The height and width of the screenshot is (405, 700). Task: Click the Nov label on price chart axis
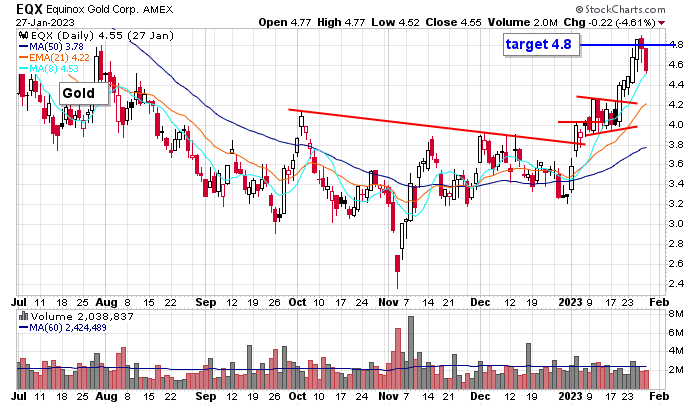pyautogui.click(x=388, y=302)
